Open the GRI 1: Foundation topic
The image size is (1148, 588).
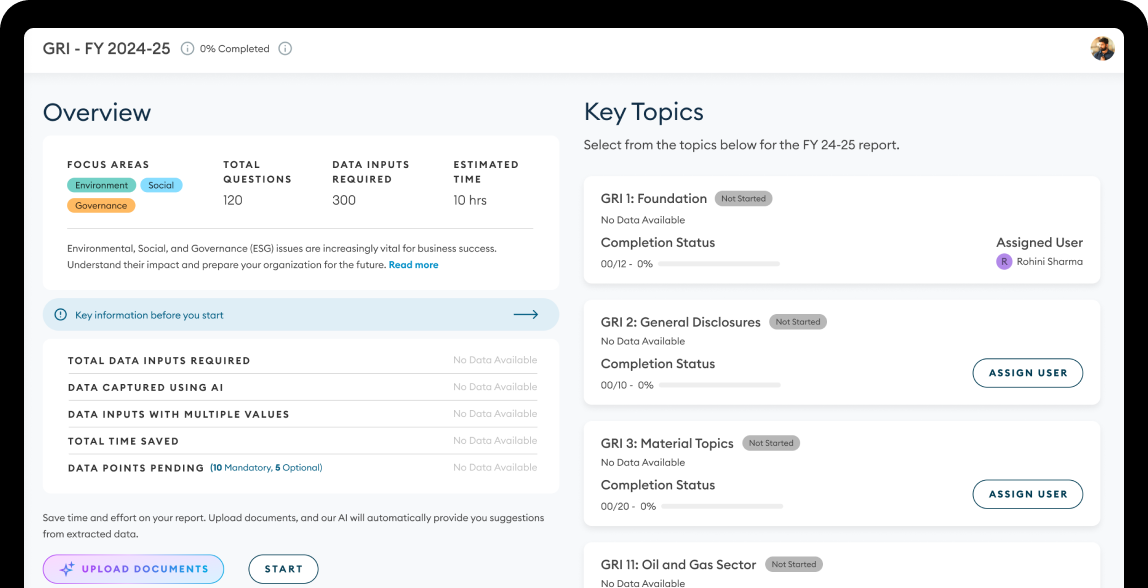tap(654, 199)
